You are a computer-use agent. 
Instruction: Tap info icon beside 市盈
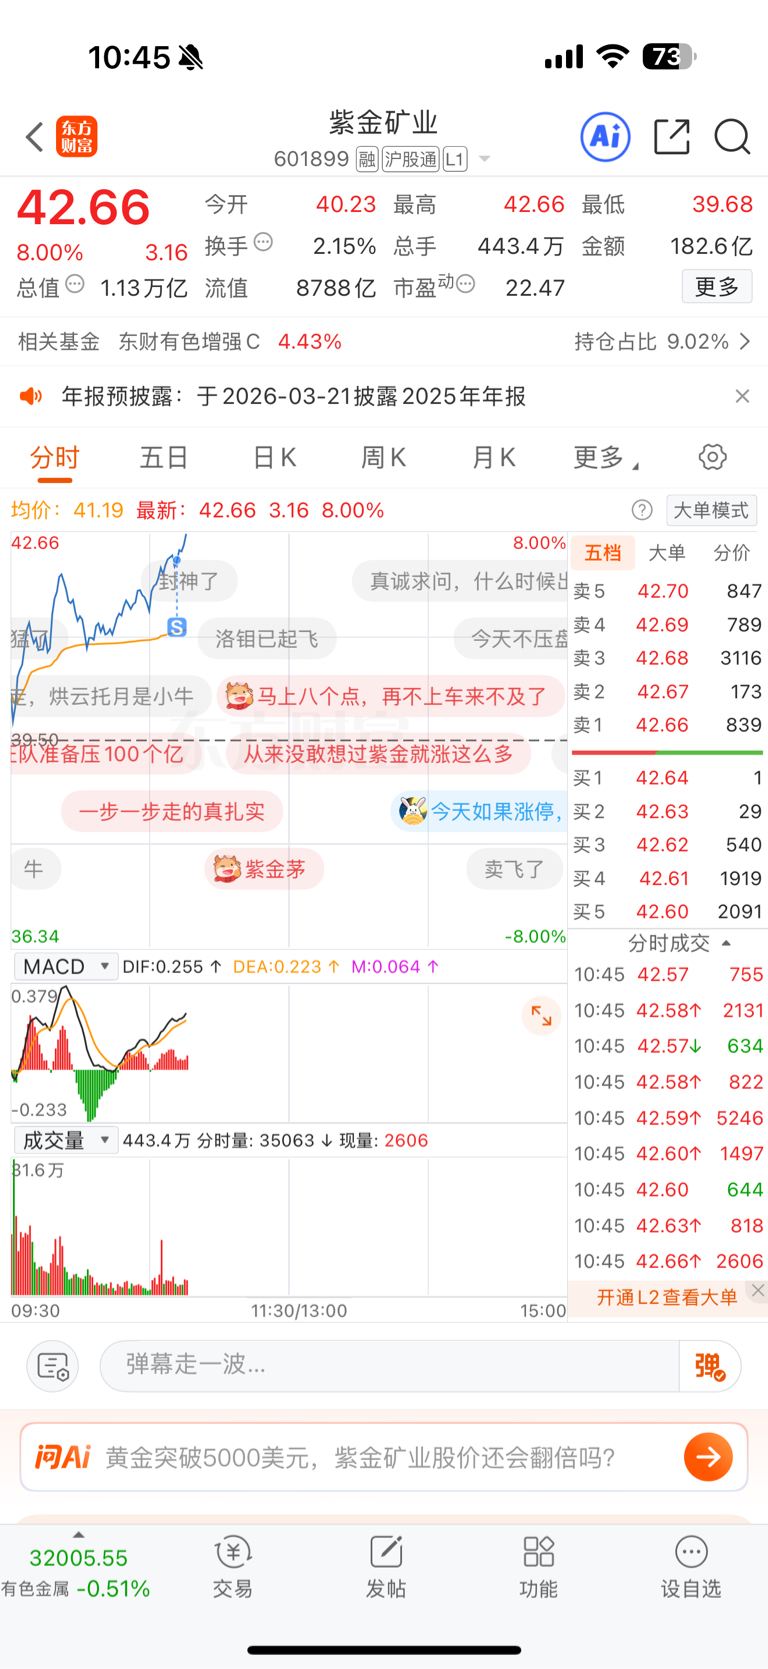465,284
